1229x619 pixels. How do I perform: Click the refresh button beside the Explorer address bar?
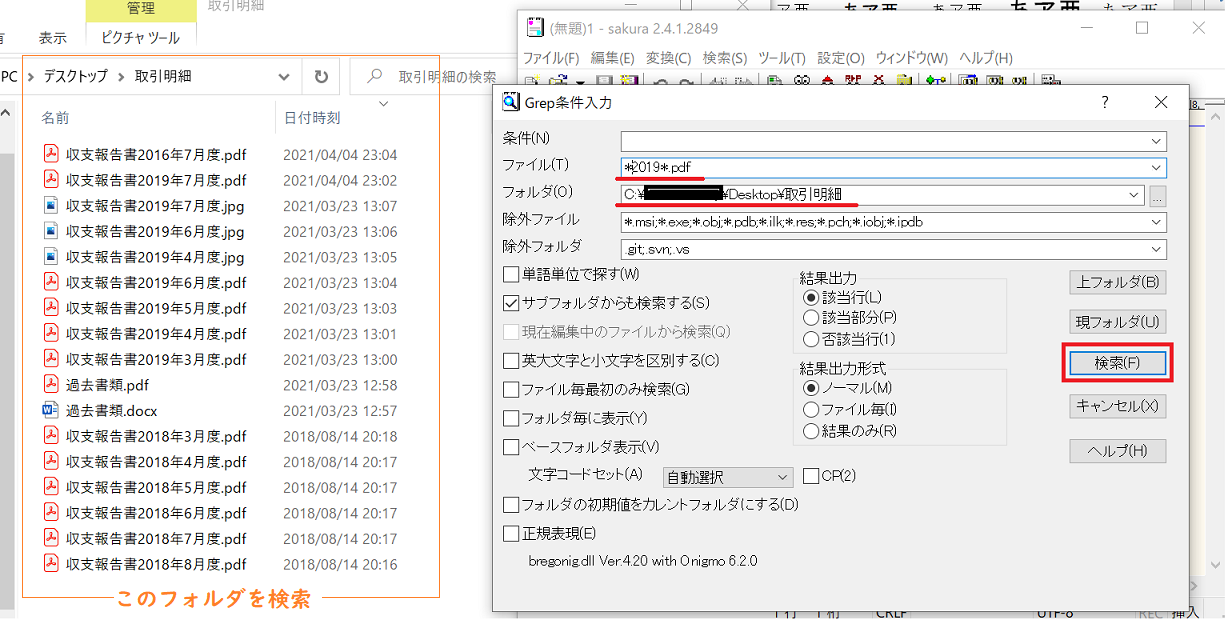[320, 77]
